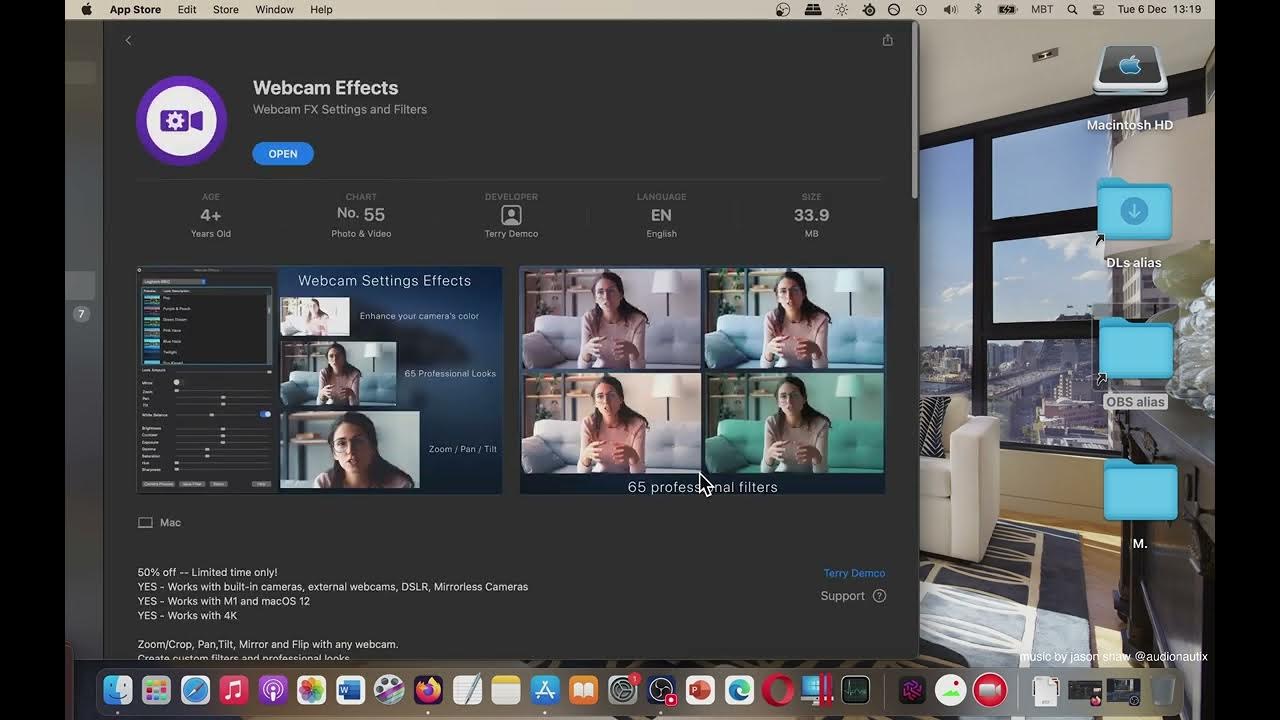
Task: Click the 'YES - Works with 4K' line
Action: pos(187,616)
